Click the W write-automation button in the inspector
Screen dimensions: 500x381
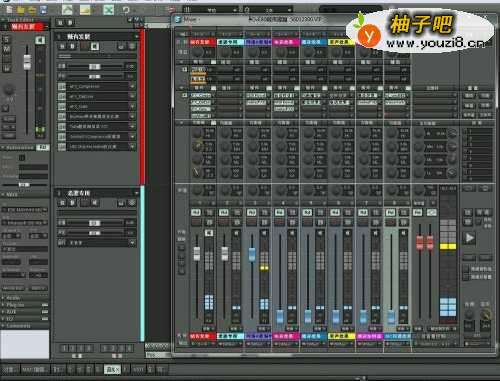tap(6, 69)
